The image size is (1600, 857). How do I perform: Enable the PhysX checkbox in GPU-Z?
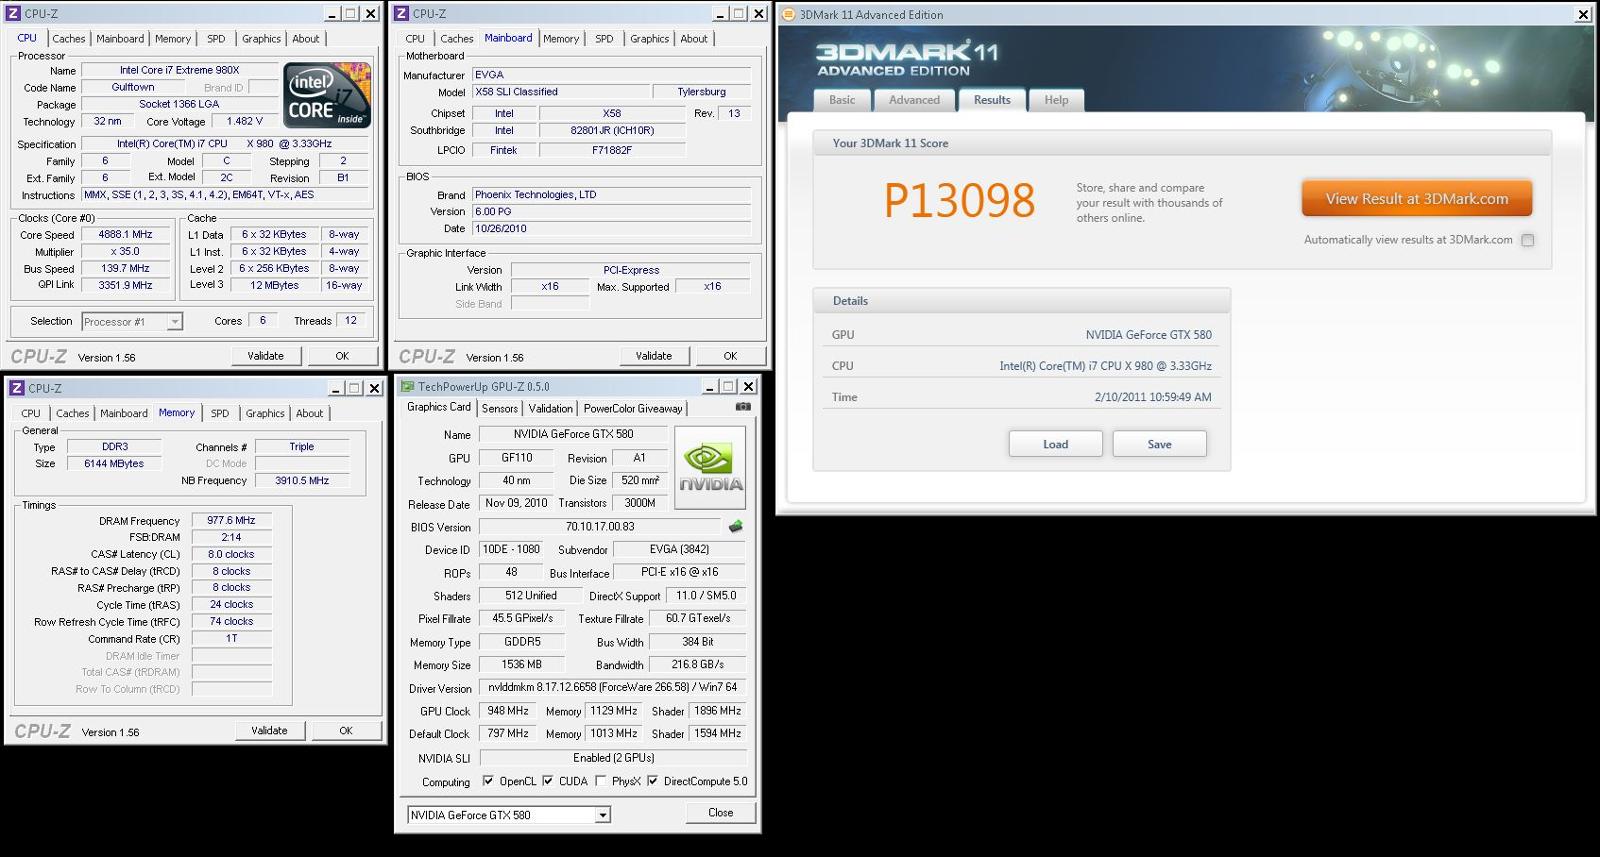[x=601, y=781]
